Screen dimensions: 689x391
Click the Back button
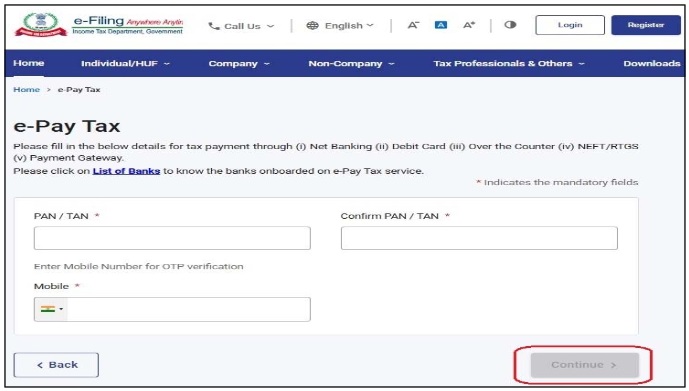56,365
